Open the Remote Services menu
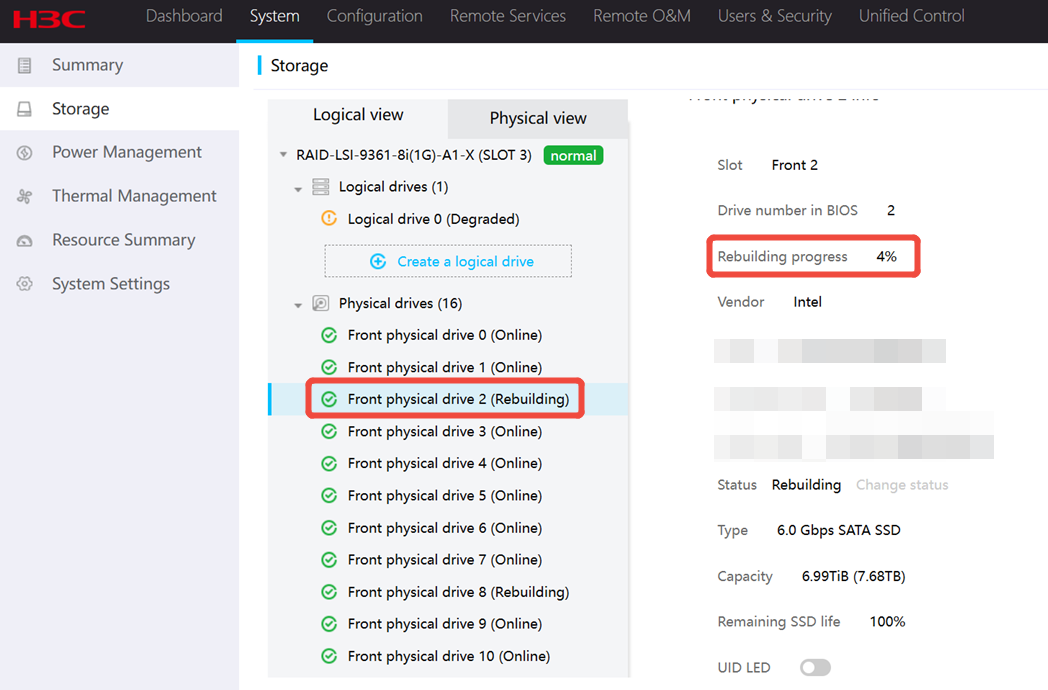This screenshot has width=1048, height=690. tap(507, 16)
